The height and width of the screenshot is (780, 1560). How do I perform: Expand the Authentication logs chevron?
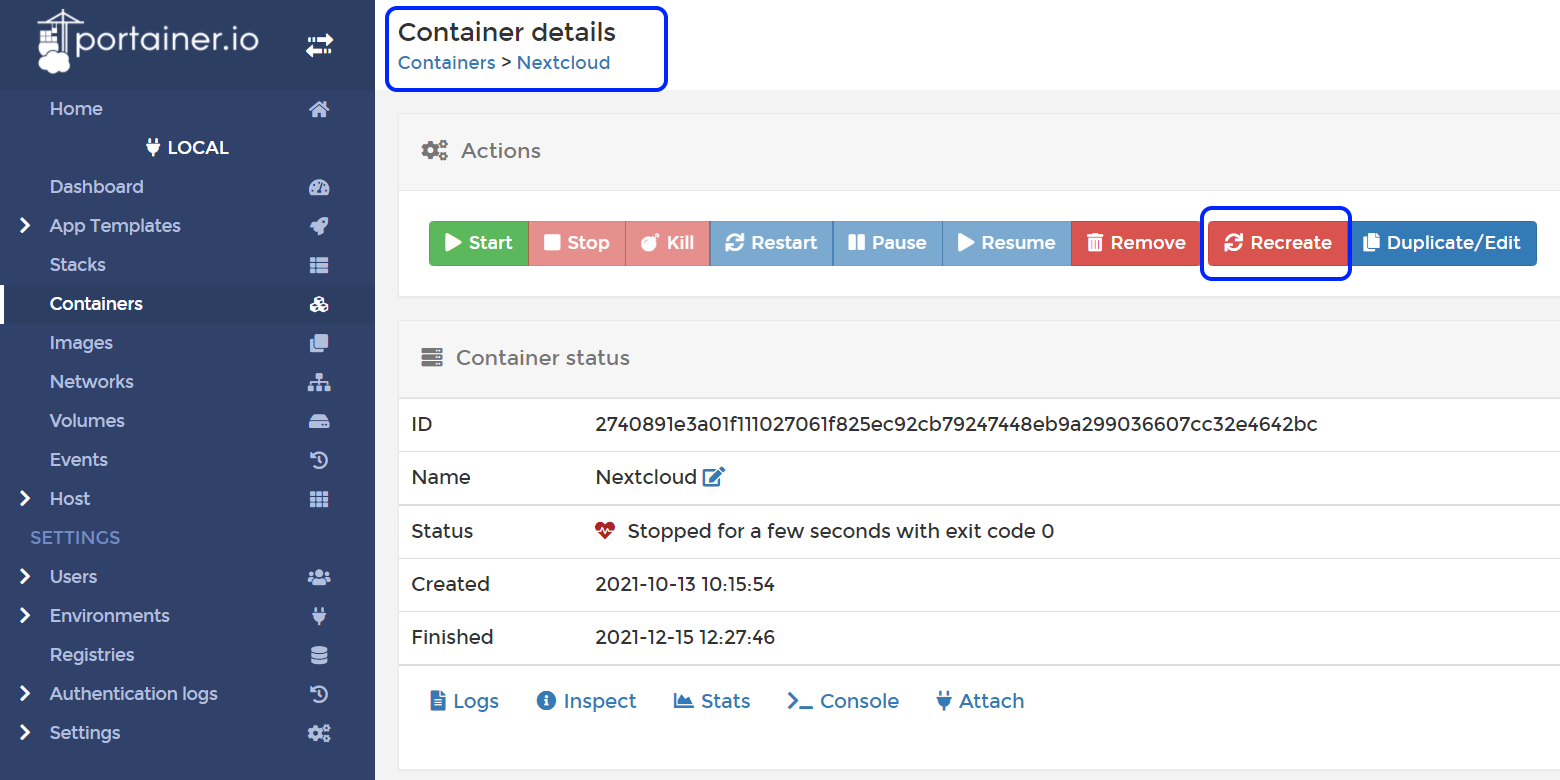pyautogui.click(x=25, y=694)
